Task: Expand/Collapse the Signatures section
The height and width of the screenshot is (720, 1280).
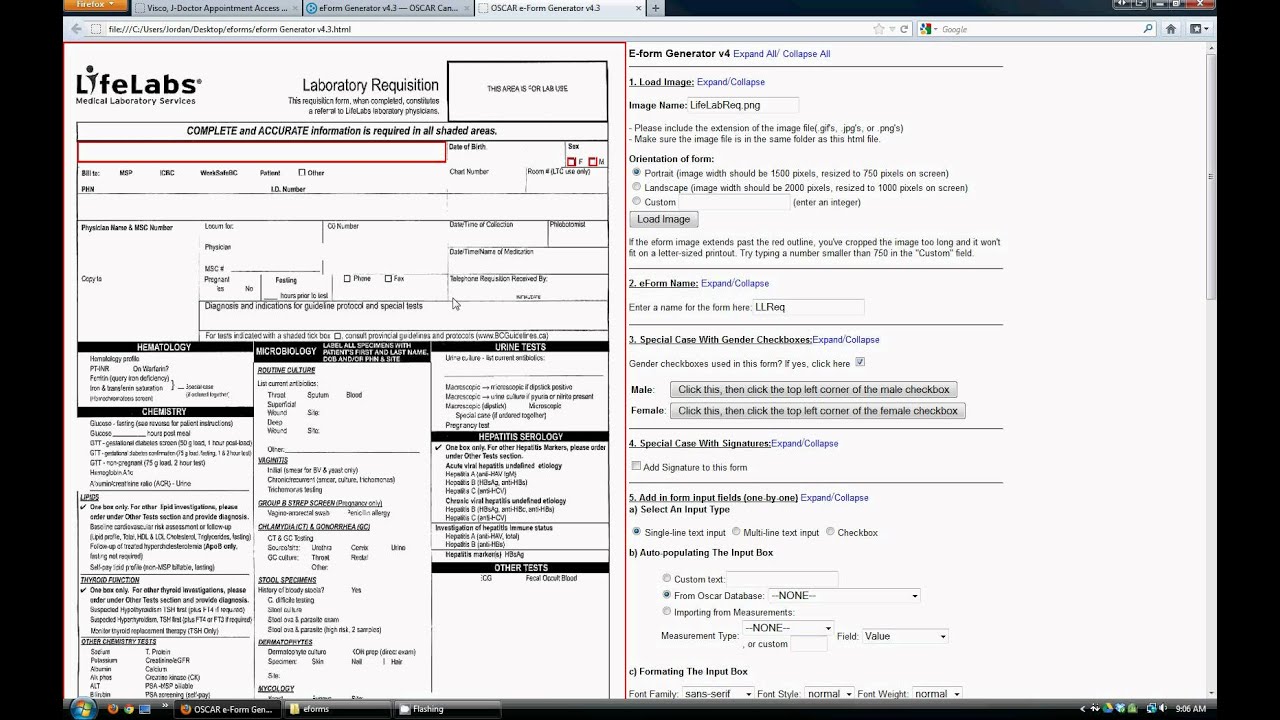Action: click(804, 443)
